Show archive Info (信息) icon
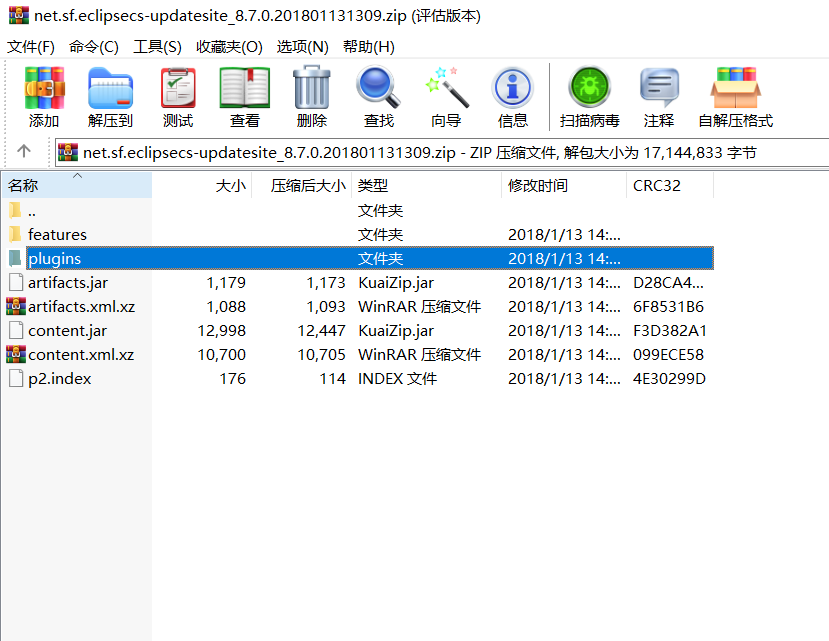 [512, 88]
